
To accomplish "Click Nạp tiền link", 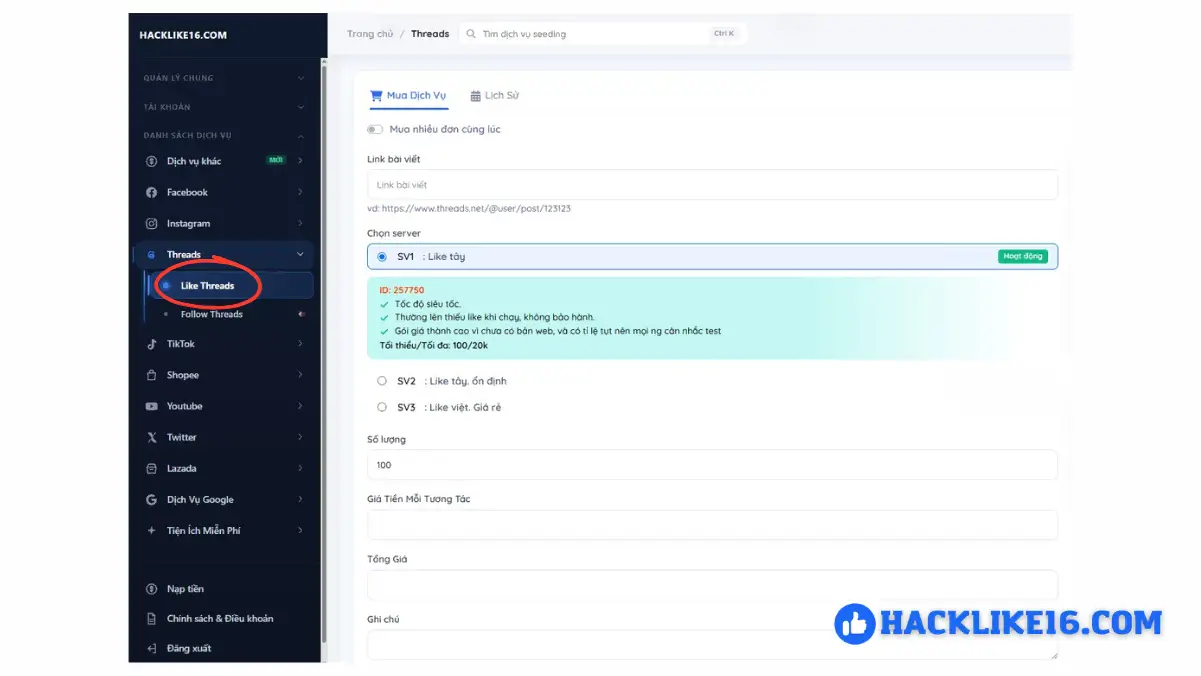I will coord(185,589).
